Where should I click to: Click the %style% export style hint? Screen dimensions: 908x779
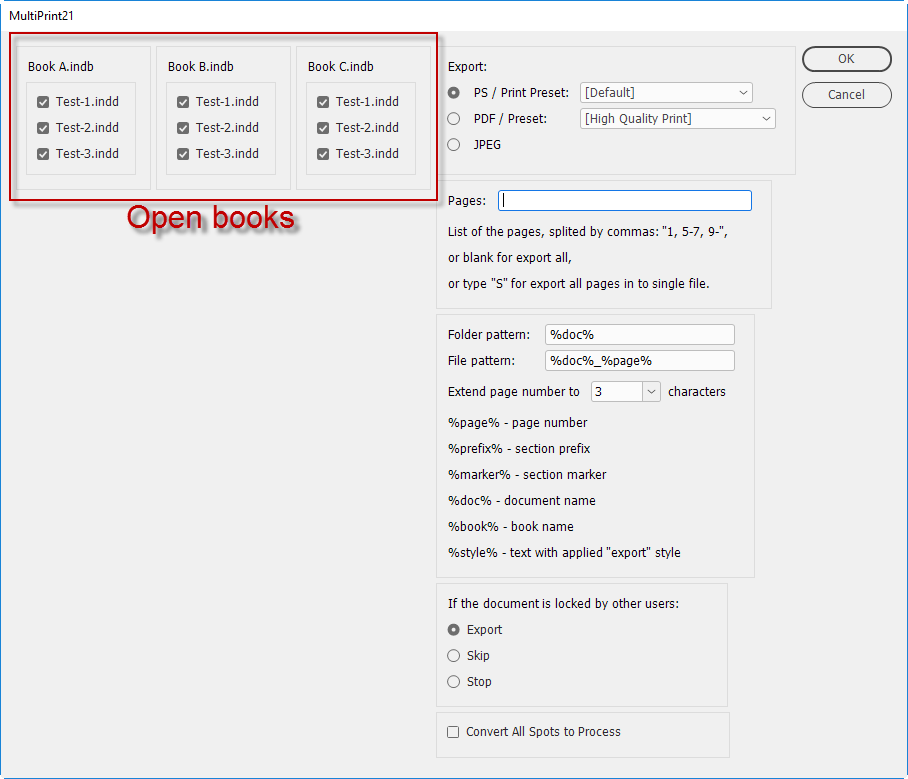tap(564, 553)
